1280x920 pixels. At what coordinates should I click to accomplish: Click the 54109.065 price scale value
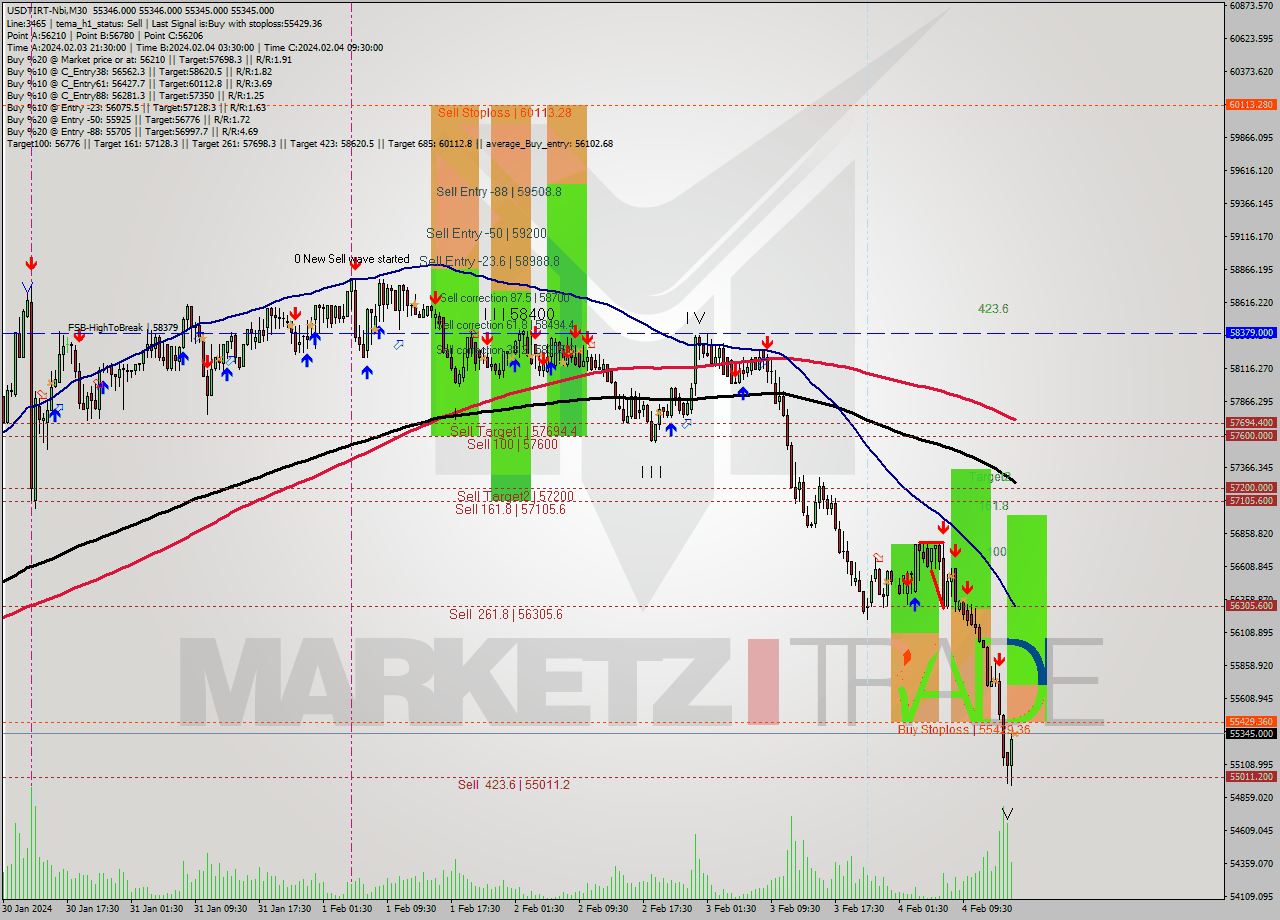[1251, 896]
